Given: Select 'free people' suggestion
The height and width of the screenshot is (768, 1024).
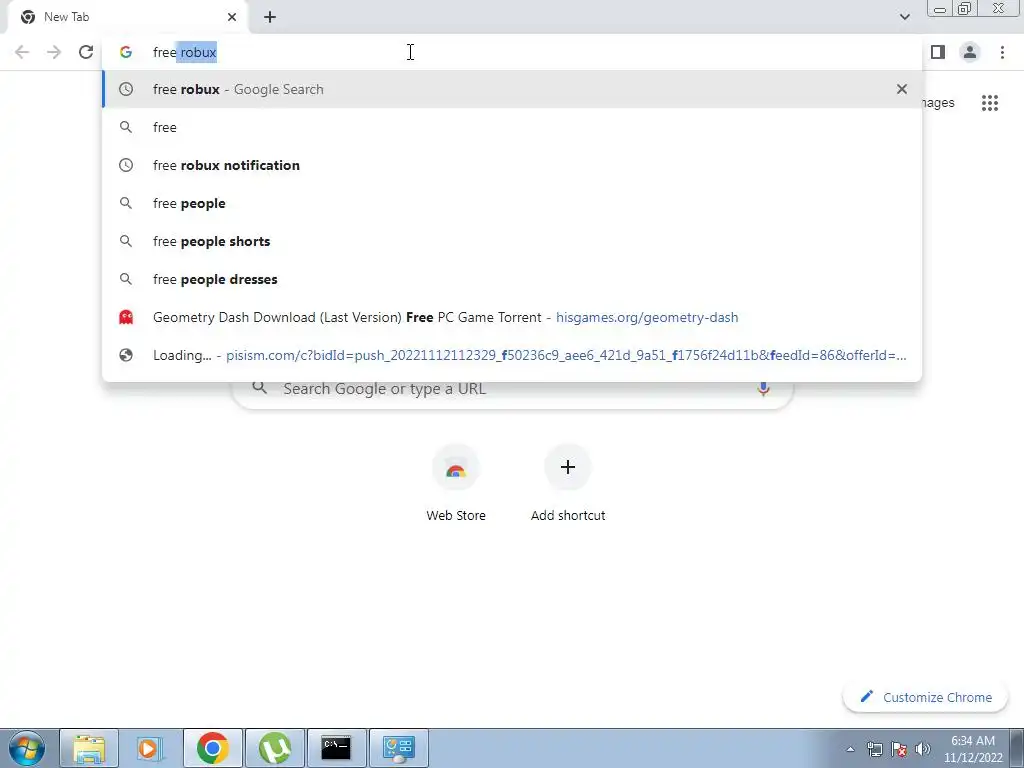Looking at the screenshot, I should (512, 203).
